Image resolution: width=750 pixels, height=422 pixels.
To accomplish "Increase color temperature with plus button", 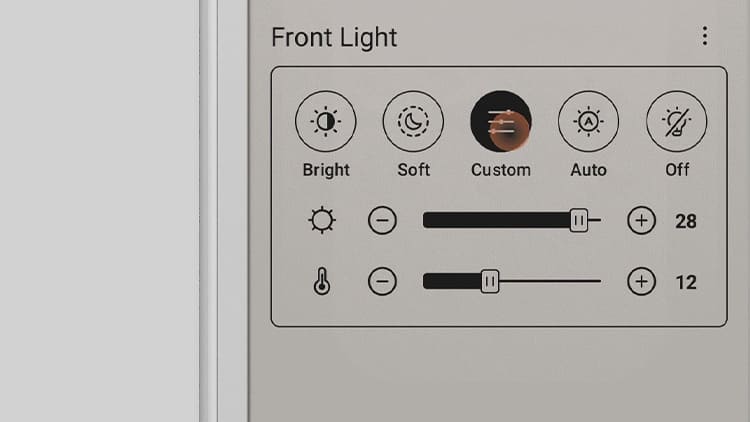I will click(641, 282).
